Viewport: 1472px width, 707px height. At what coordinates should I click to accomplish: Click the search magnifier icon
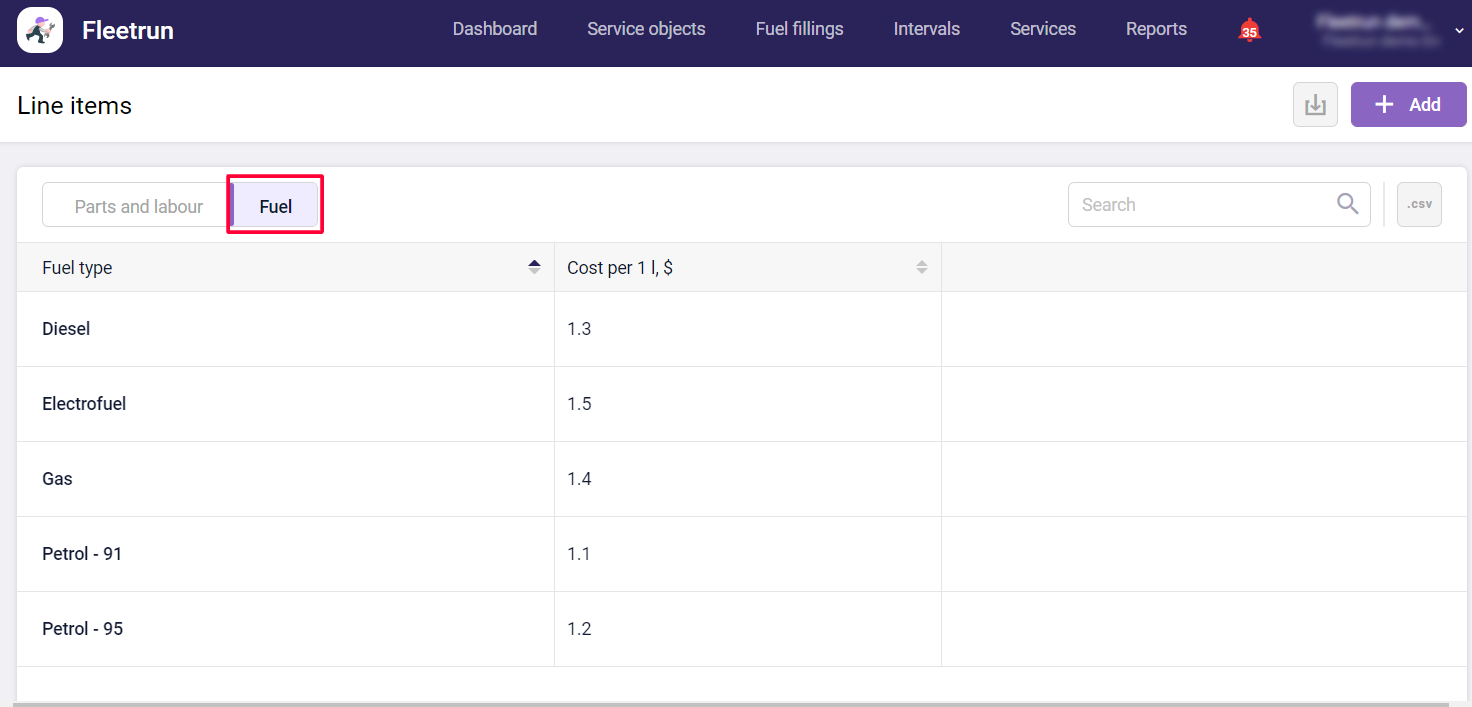pos(1347,204)
